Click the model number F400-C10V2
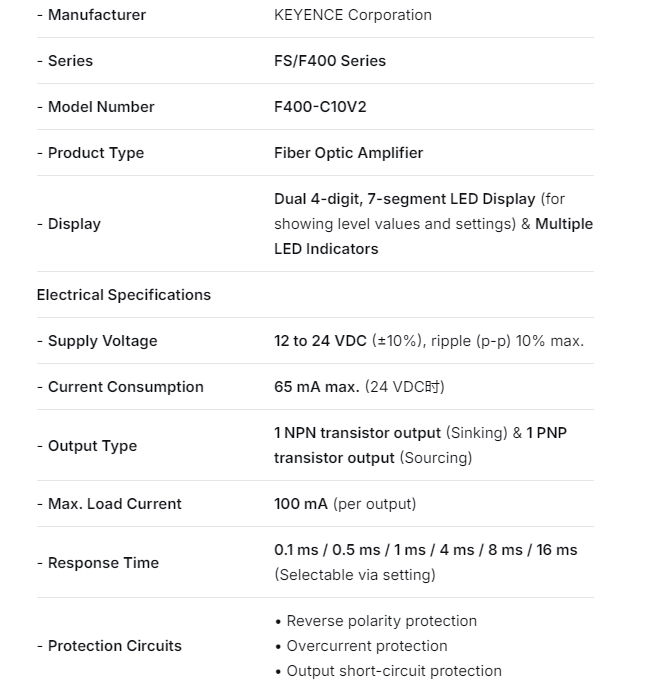661x685 pixels. (x=320, y=107)
